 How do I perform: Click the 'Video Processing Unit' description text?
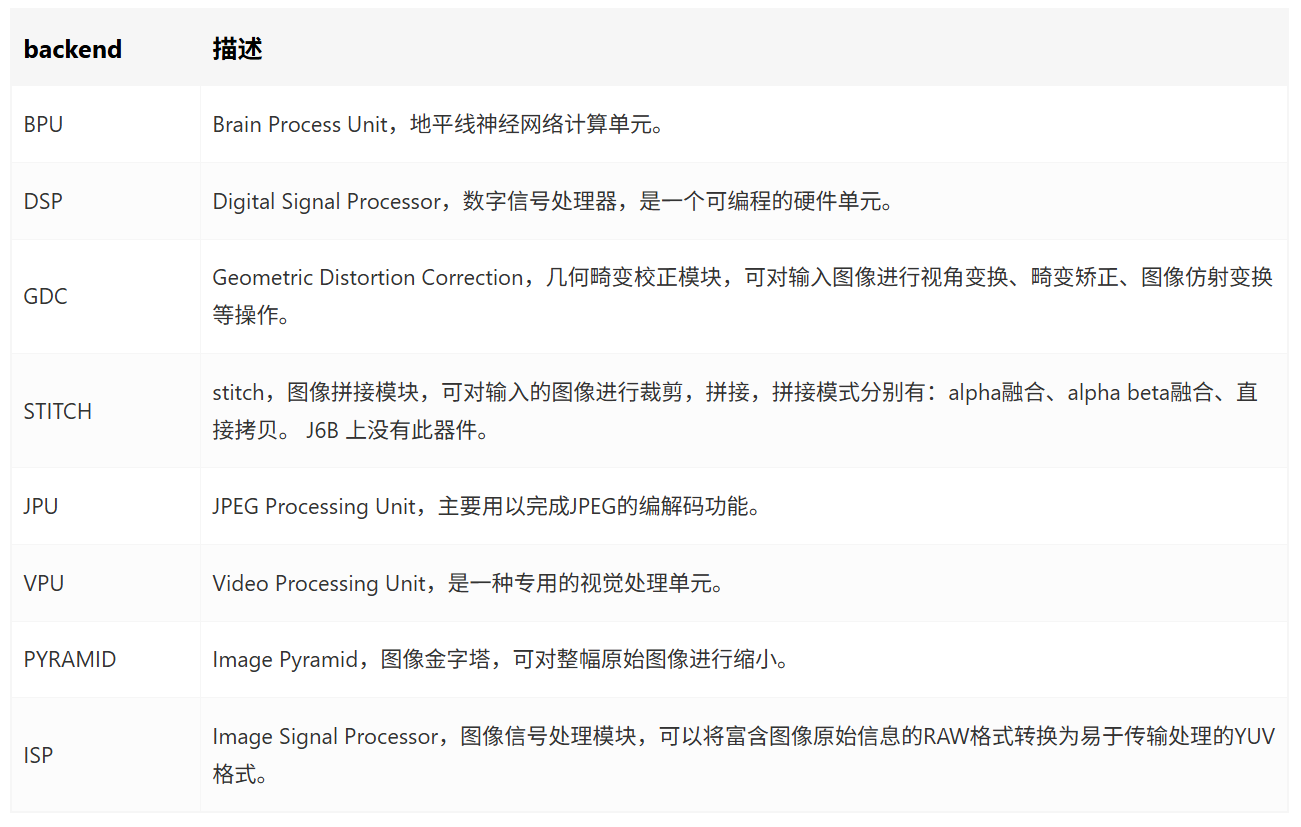320,583
